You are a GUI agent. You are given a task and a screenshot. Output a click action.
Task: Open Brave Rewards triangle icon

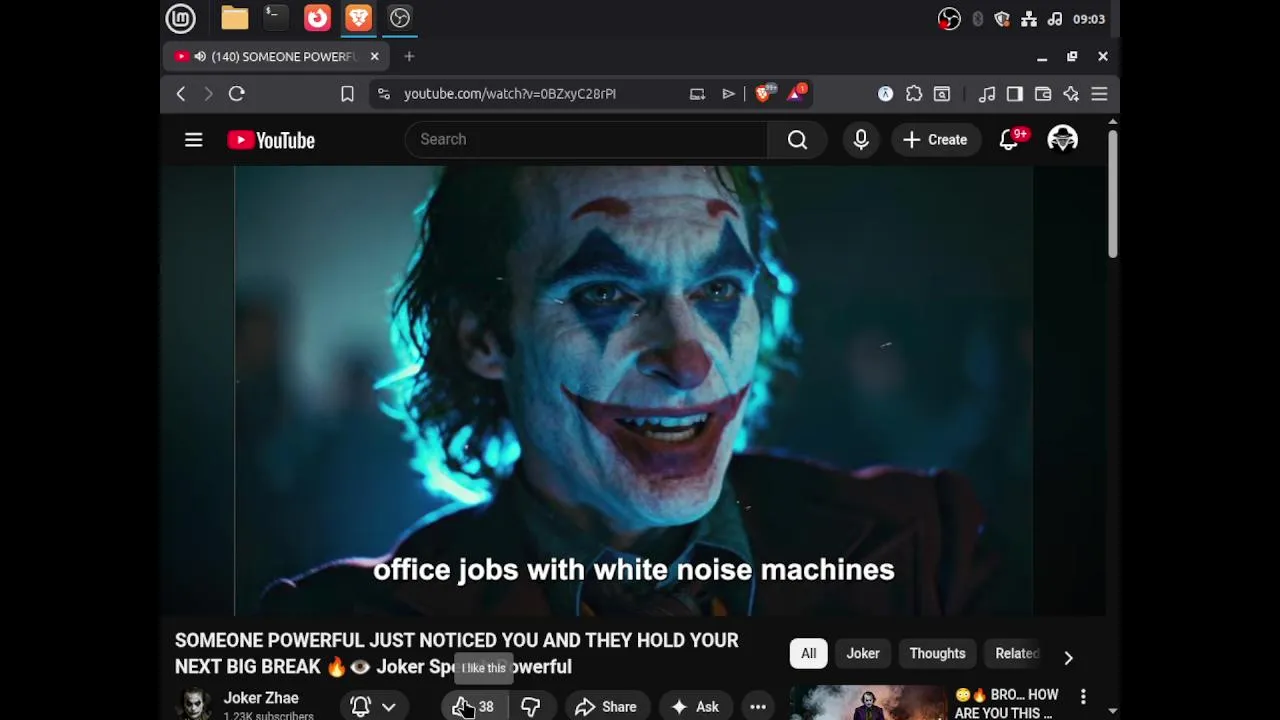click(x=797, y=94)
